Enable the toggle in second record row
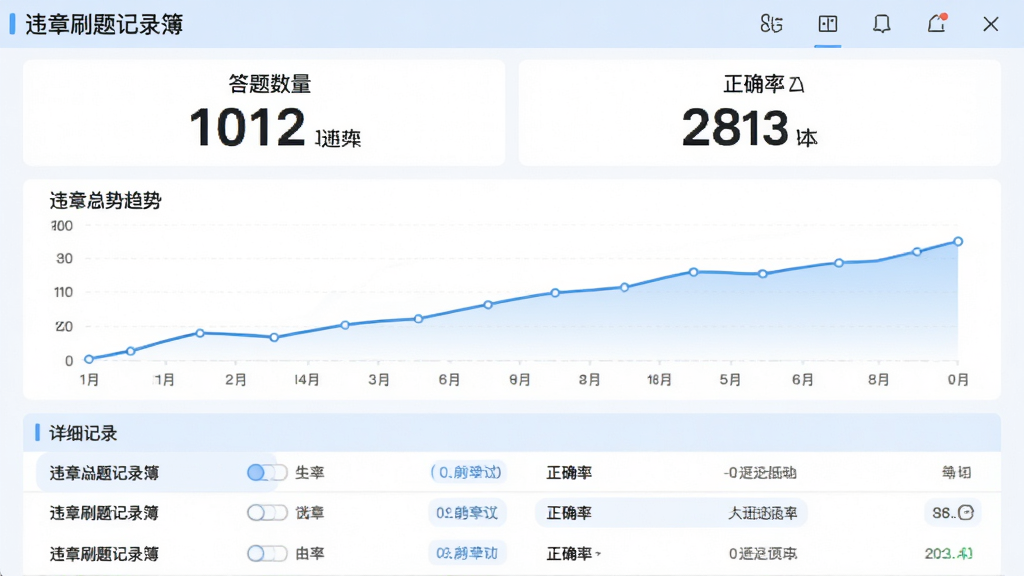Viewport: 1024px width, 576px height. (x=267, y=513)
